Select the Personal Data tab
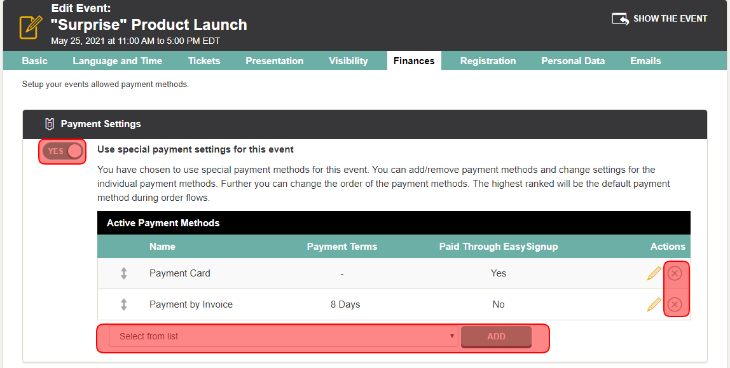 tap(573, 61)
